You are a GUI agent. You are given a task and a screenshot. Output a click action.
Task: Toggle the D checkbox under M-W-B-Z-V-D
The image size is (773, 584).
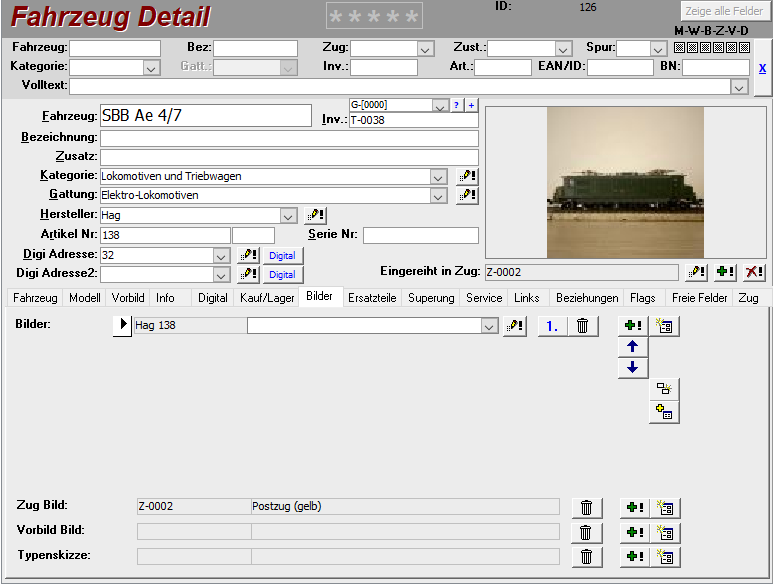(x=744, y=48)
